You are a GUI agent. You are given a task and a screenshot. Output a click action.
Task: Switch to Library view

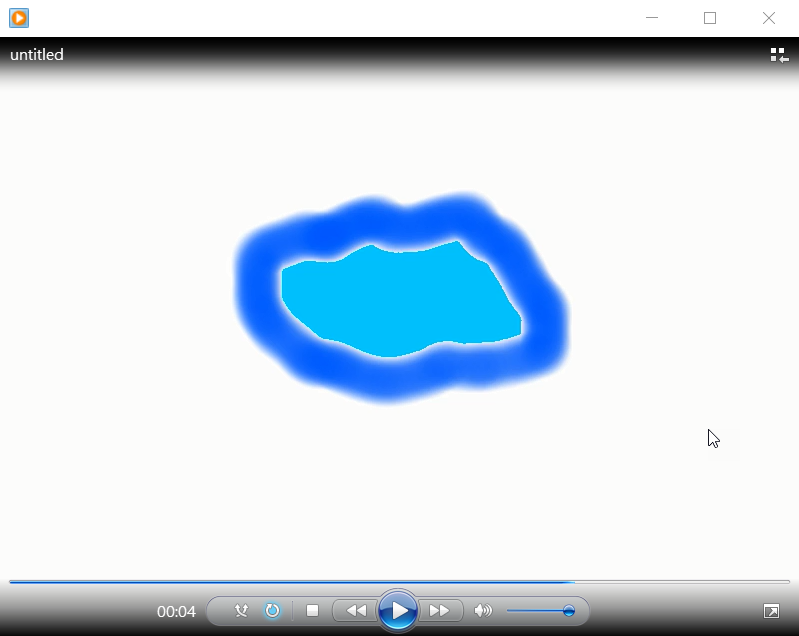tap(779, 55)
